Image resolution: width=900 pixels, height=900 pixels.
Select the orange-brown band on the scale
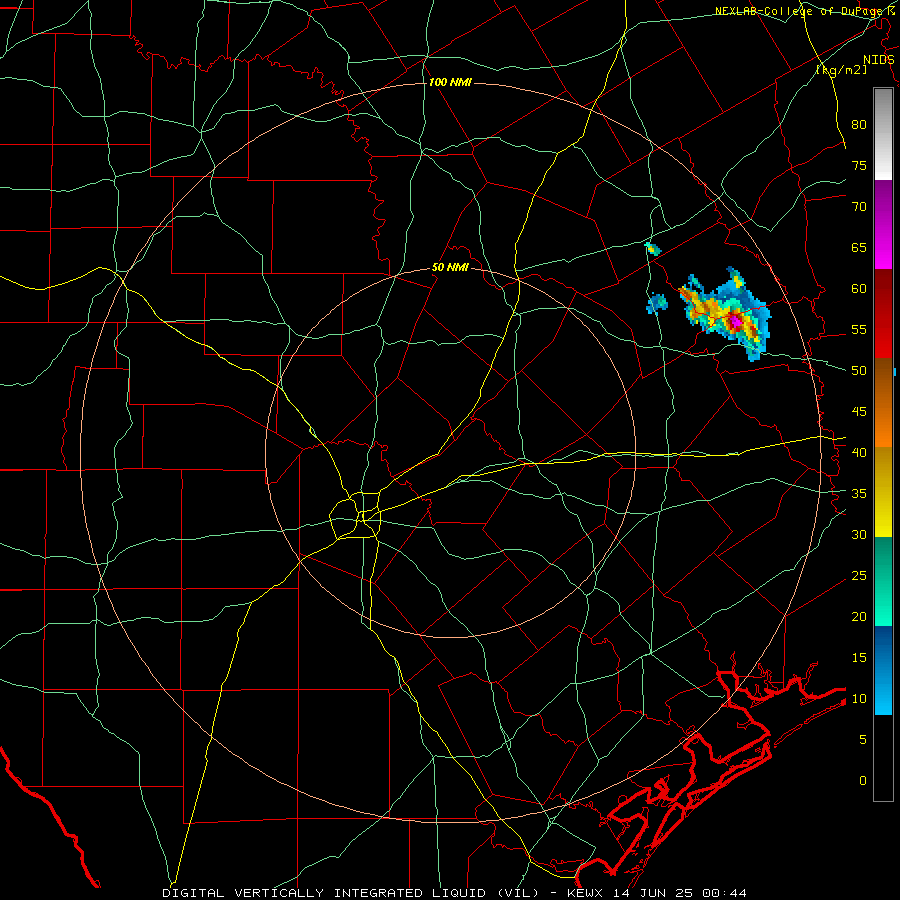(x=883, y=404)
